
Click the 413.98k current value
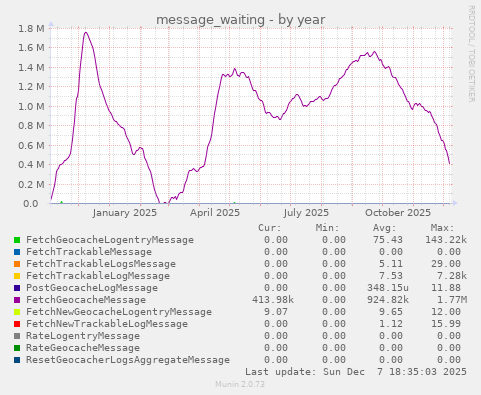tap(273, 300)
